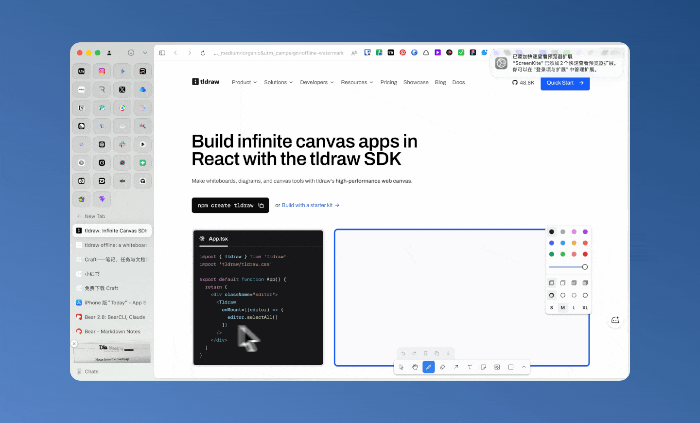The width and height of the screenshot is (700, 423).
Task: Select the sticky note tool
Action: click(483, 367)
